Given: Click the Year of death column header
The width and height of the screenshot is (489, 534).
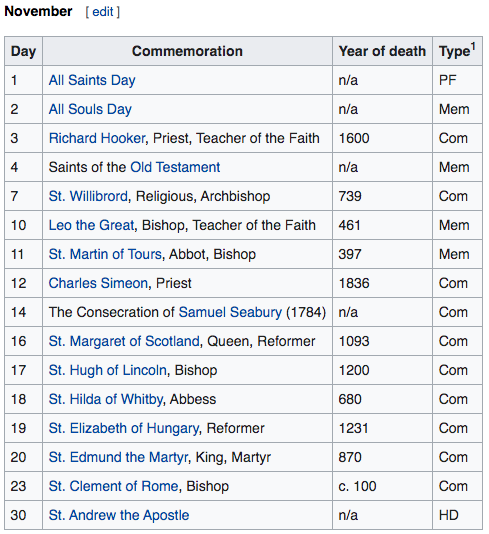Looking at the screenshot, I should tap(382, 51).
